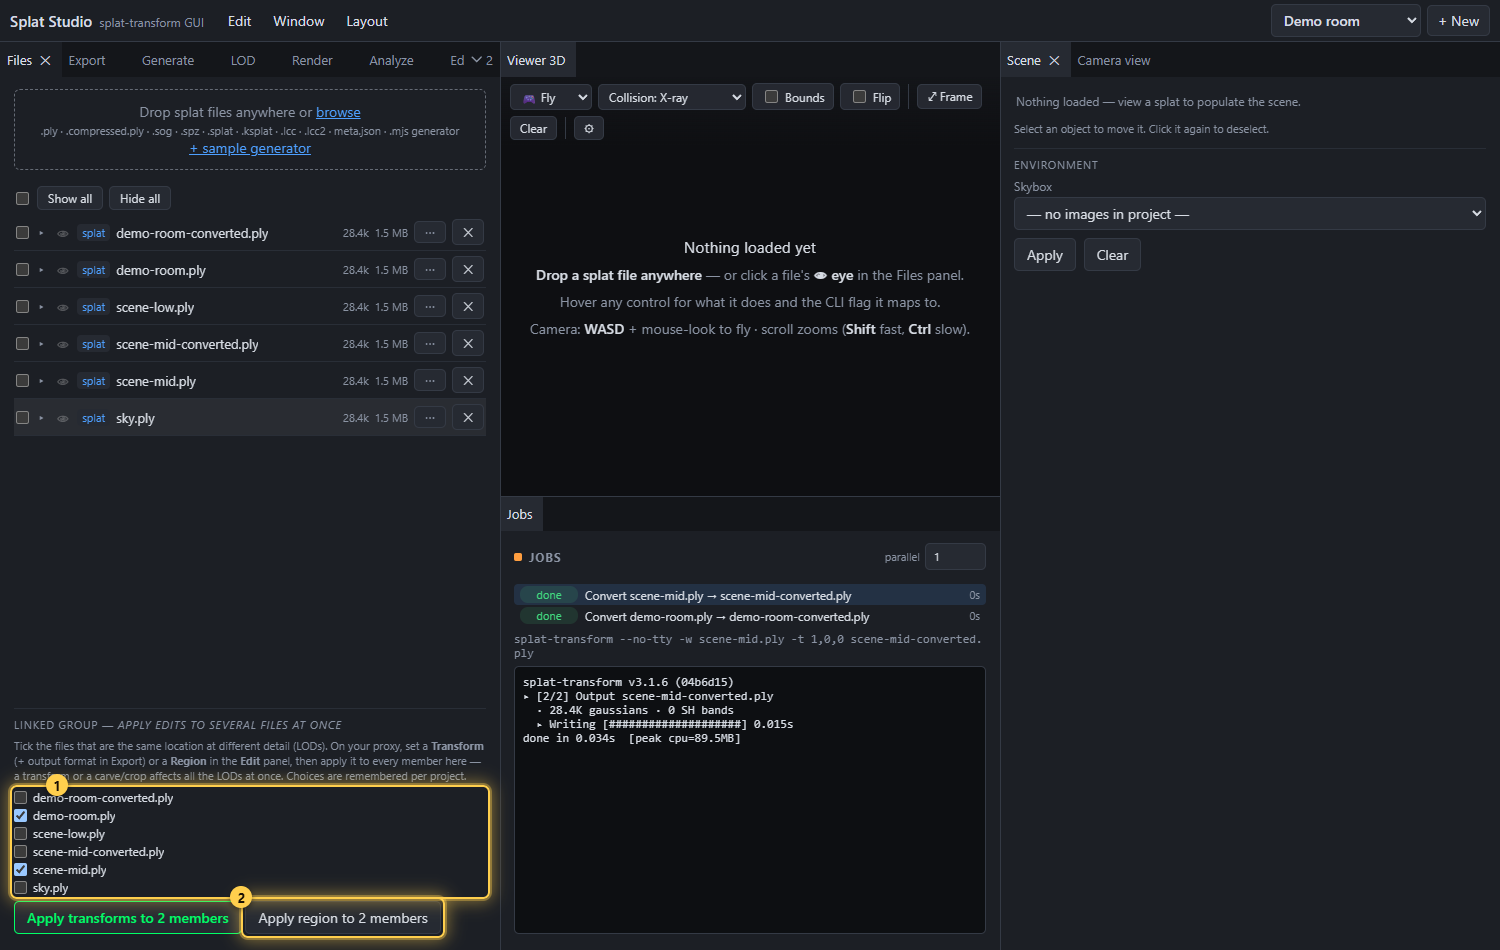
Task: Expand the demo-room.ply row
Action: [x=41, y=271]
